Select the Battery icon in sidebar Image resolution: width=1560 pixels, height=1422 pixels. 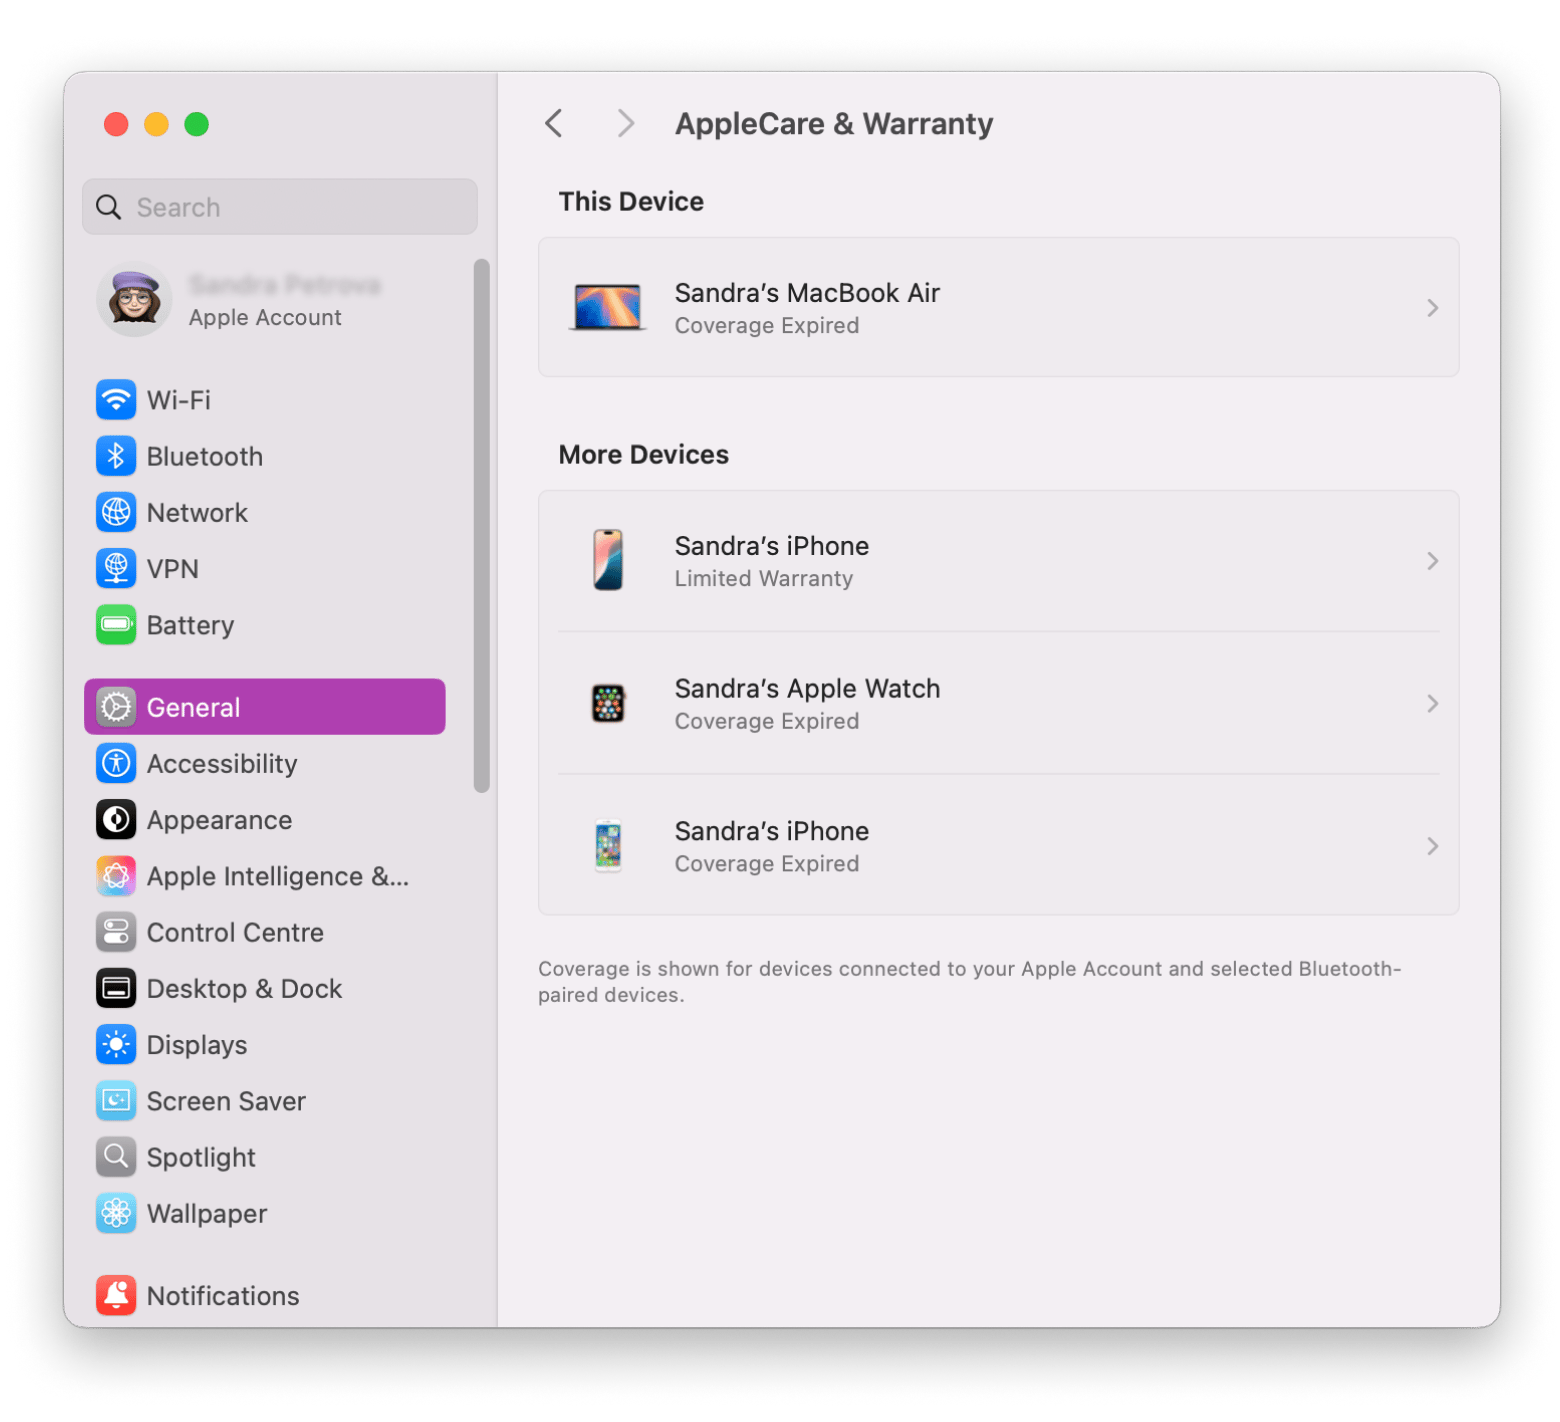pos(116,625)
